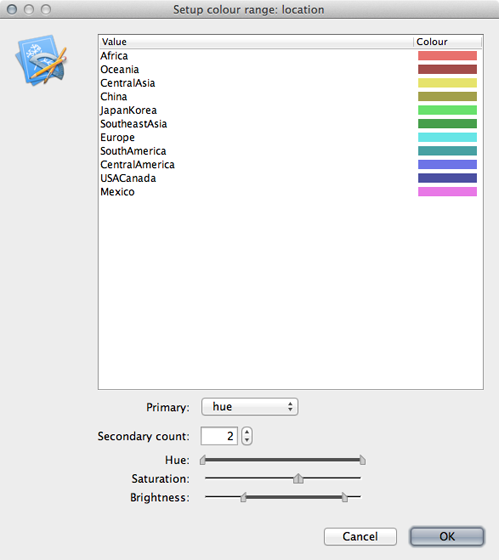Click the Colour column header
The width and height of the screenshot is (499, 560).
[x=448, y=42]
